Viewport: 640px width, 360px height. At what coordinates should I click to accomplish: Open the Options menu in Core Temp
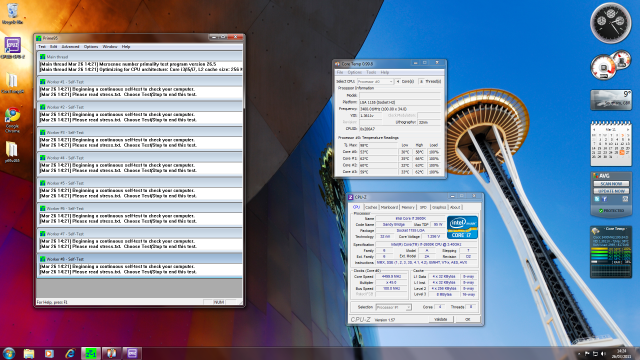click(x=354, y=72)
